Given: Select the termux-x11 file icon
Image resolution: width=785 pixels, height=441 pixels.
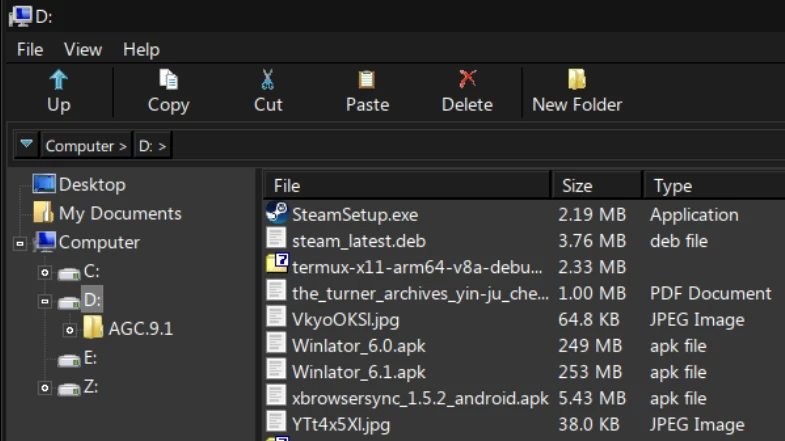Looking at the screenshot, I should (x=276, y=266).
